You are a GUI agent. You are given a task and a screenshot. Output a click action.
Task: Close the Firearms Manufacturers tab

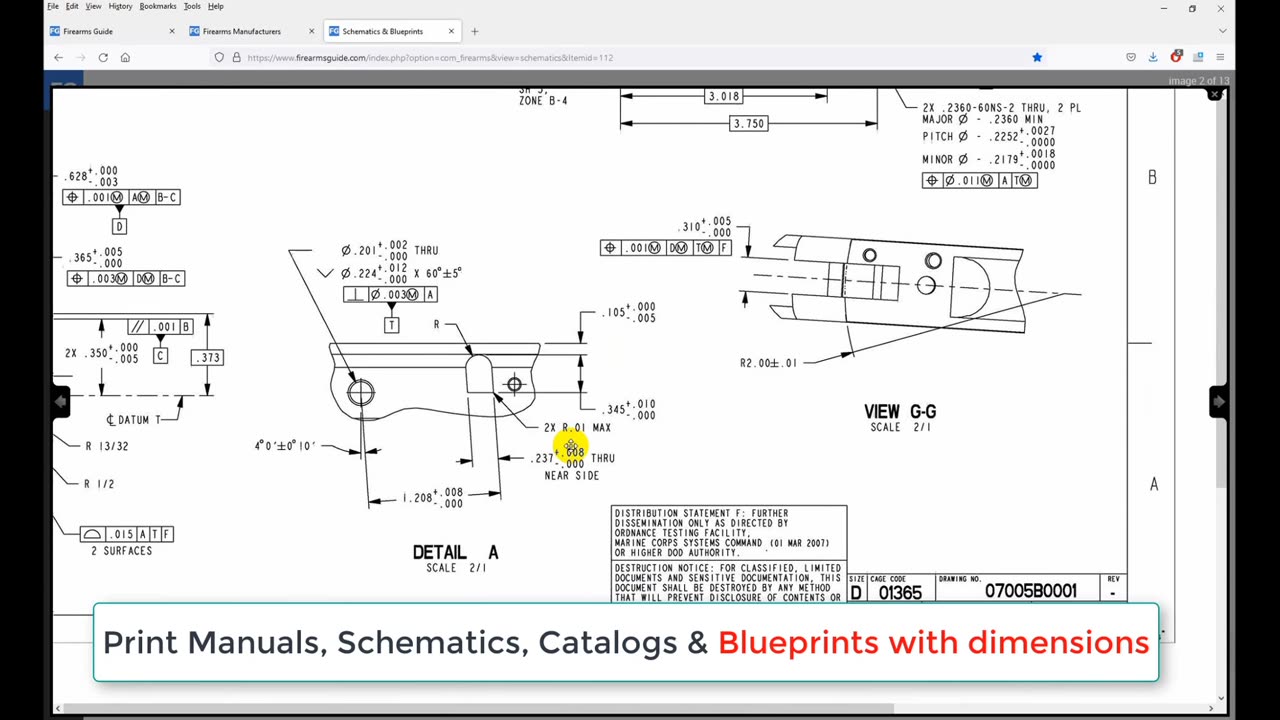[x=311, y=31]
